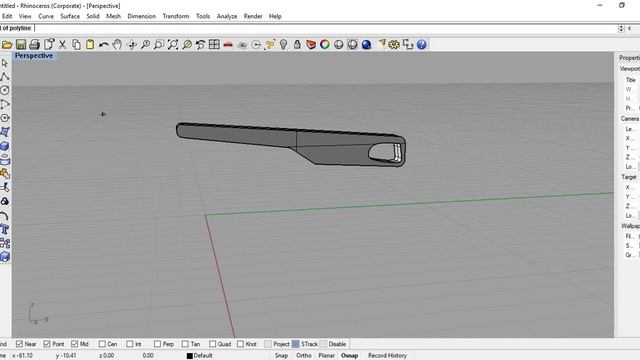This screenshot has width=640, height=360.
Task: Toggle the Near osnap checkbox
Action: point(19,344)
